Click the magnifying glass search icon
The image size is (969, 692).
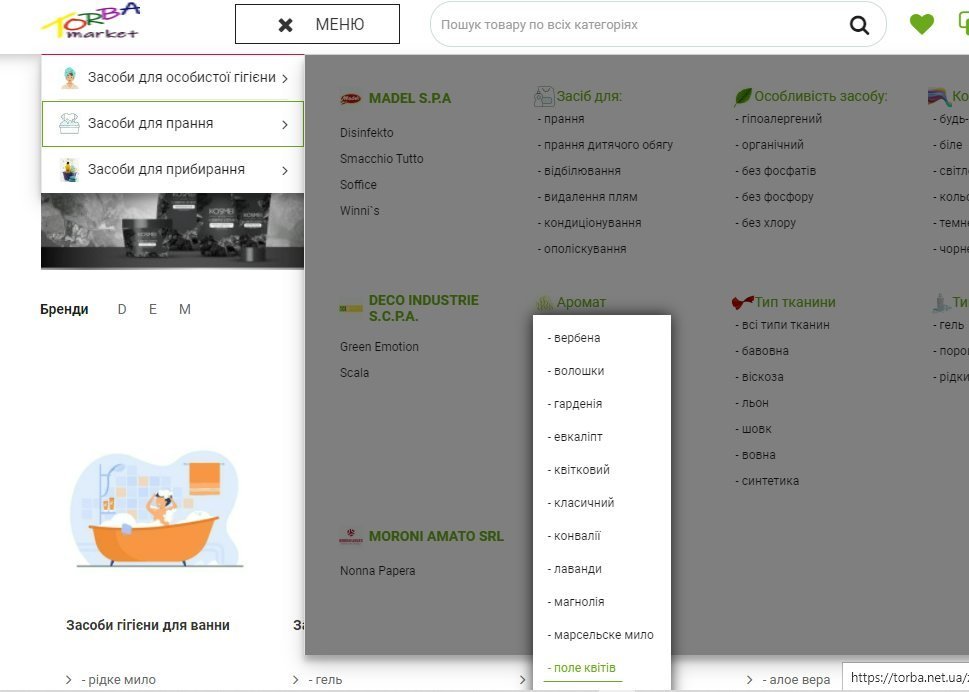(859, 25)
